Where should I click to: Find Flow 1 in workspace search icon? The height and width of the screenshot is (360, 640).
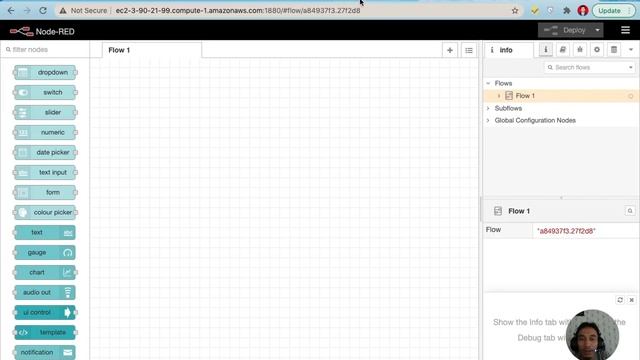click(x=630, y=211)
